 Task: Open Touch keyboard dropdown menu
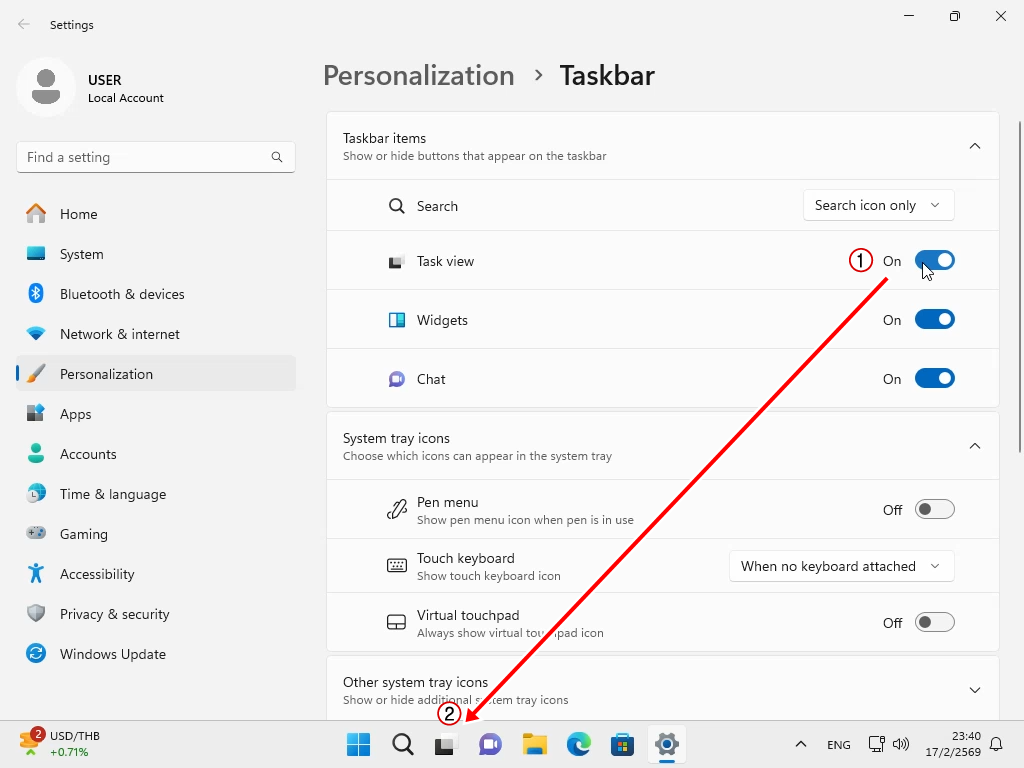tap(841, 566)
